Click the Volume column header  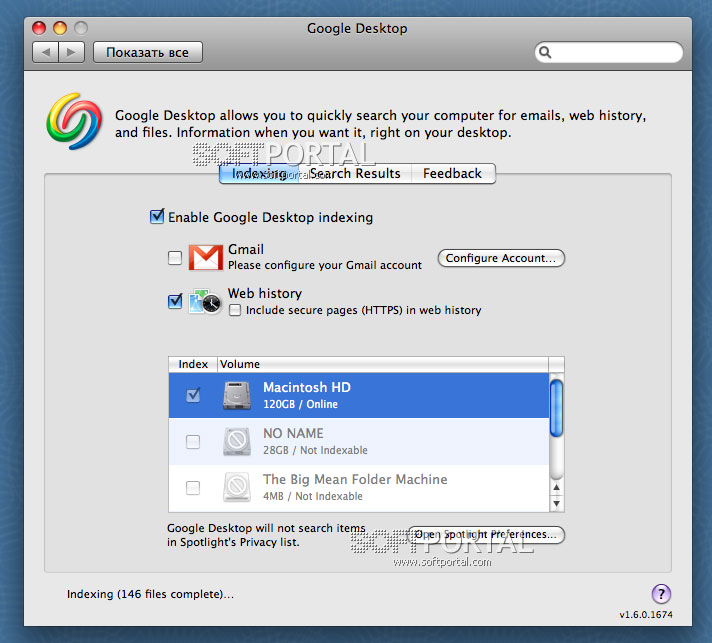click(383, 364)
